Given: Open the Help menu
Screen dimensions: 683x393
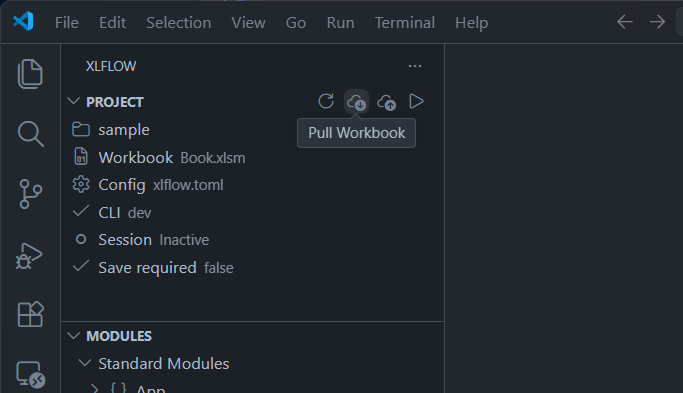Looking at the screenshot, I should pyautogui.click(x=471, y=23).
